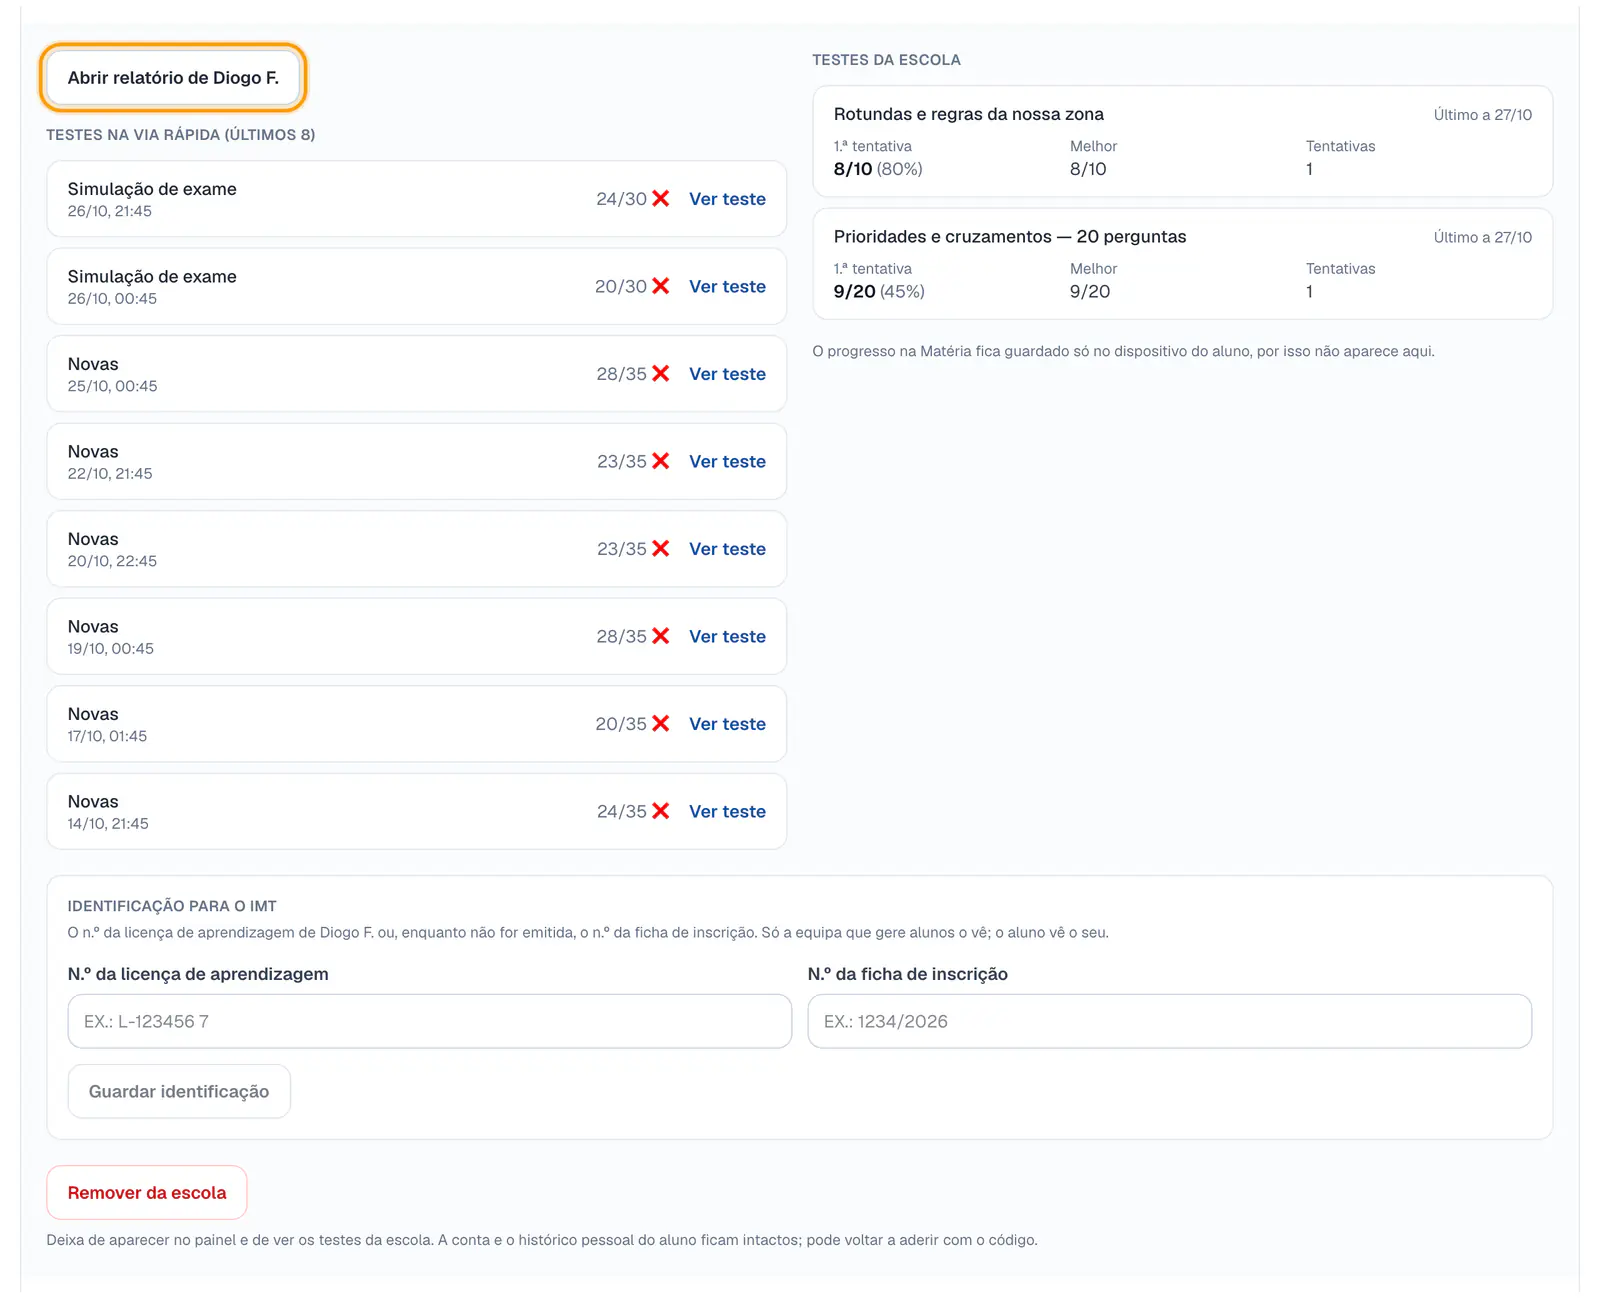Click failed icon on 20/10 Novas test
Image resolution: width=1600 pixels, height=1300 pixels.
pyautogui.click(x=661, y=549)
